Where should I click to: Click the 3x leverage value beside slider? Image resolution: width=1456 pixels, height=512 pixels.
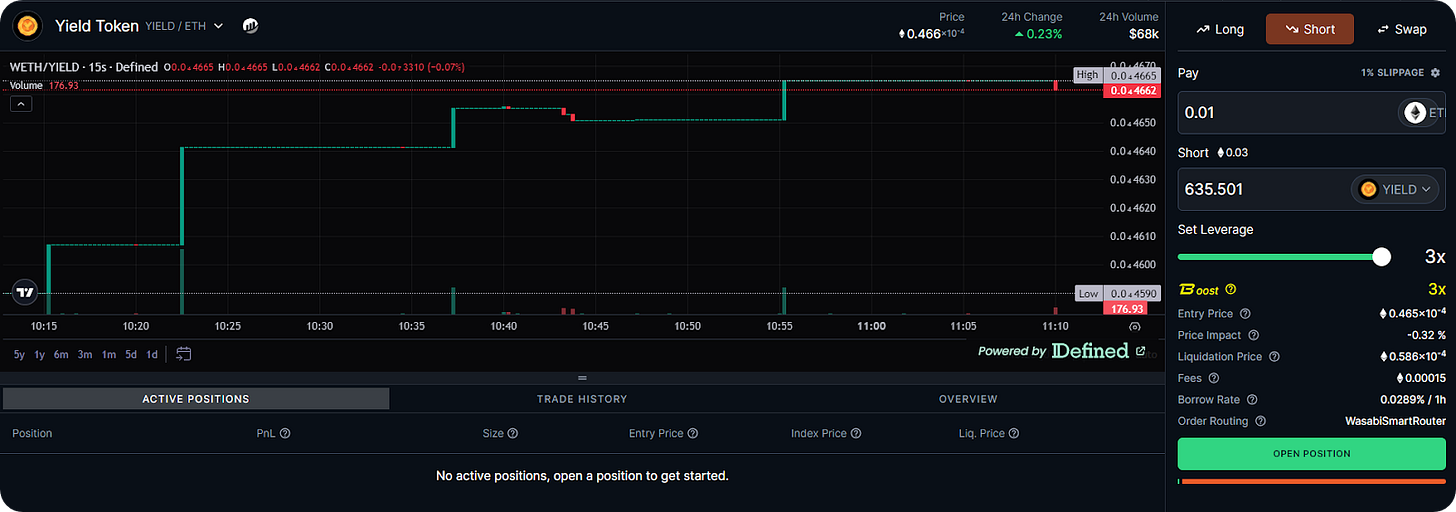coord(1435,257)
